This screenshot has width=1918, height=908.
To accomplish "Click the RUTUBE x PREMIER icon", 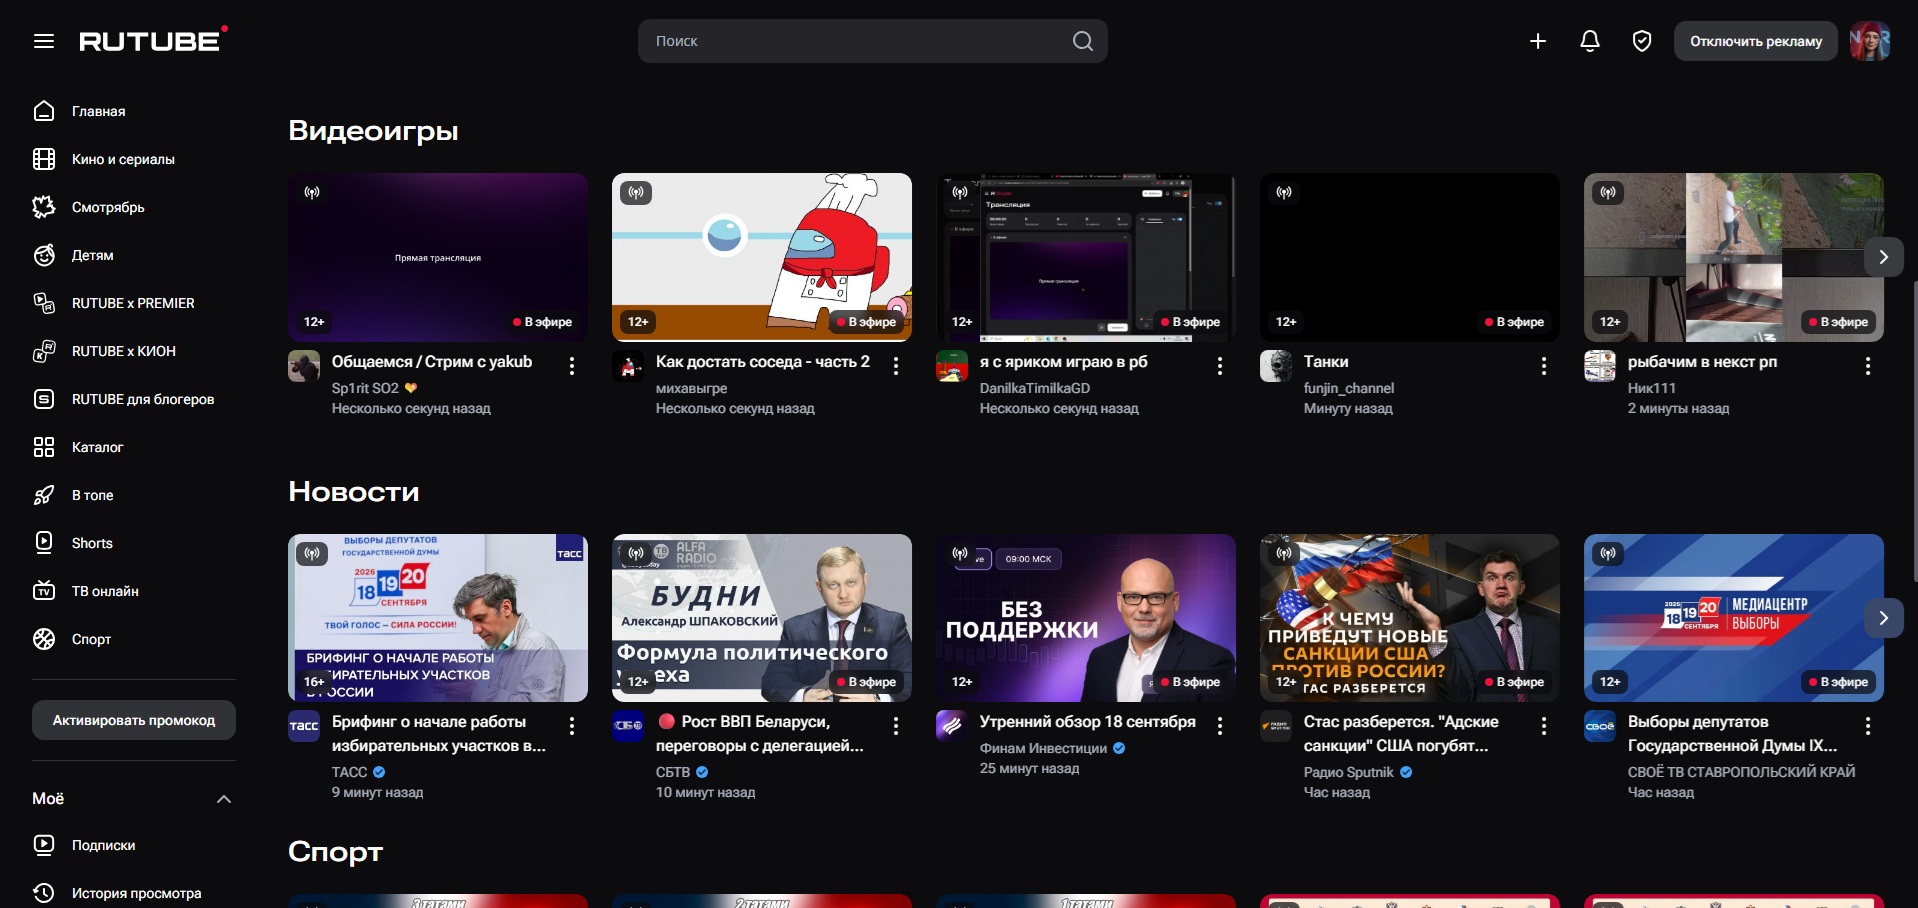I will 44,303.
